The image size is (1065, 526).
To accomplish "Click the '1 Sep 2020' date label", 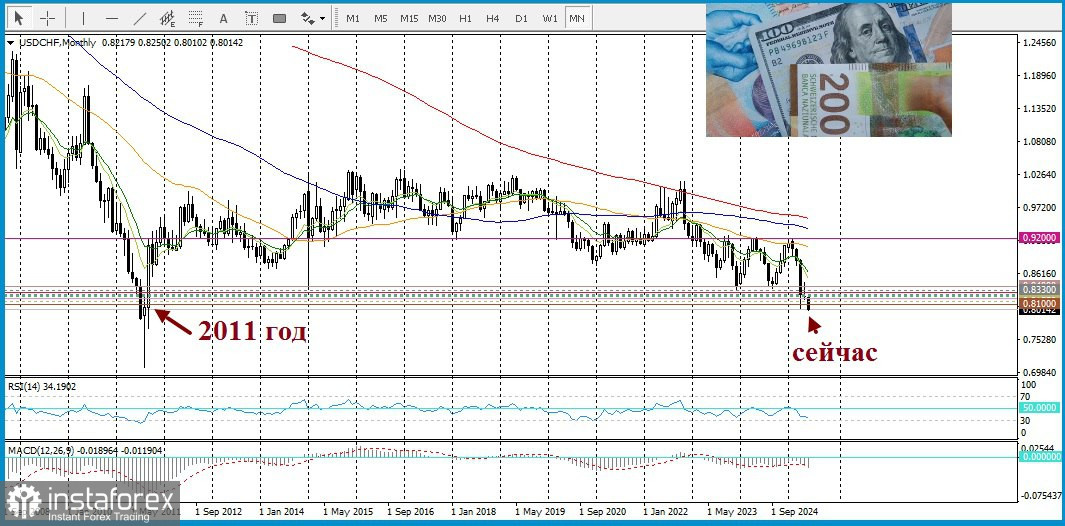I will coord(603,511).
